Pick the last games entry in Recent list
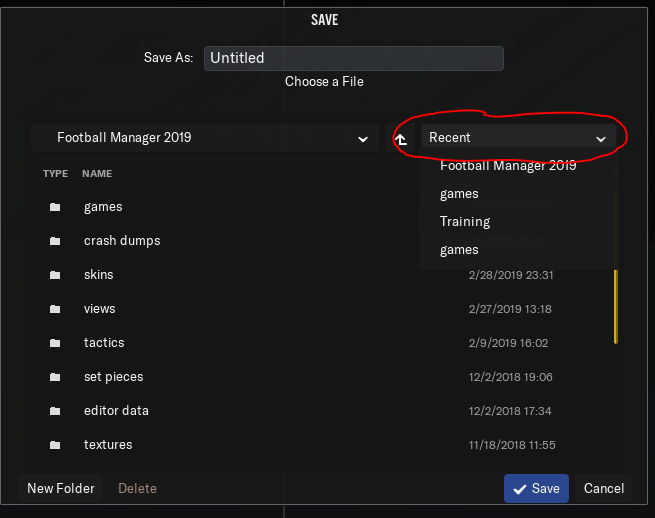This screenshot has width=655, height=518. click(459, 249)
